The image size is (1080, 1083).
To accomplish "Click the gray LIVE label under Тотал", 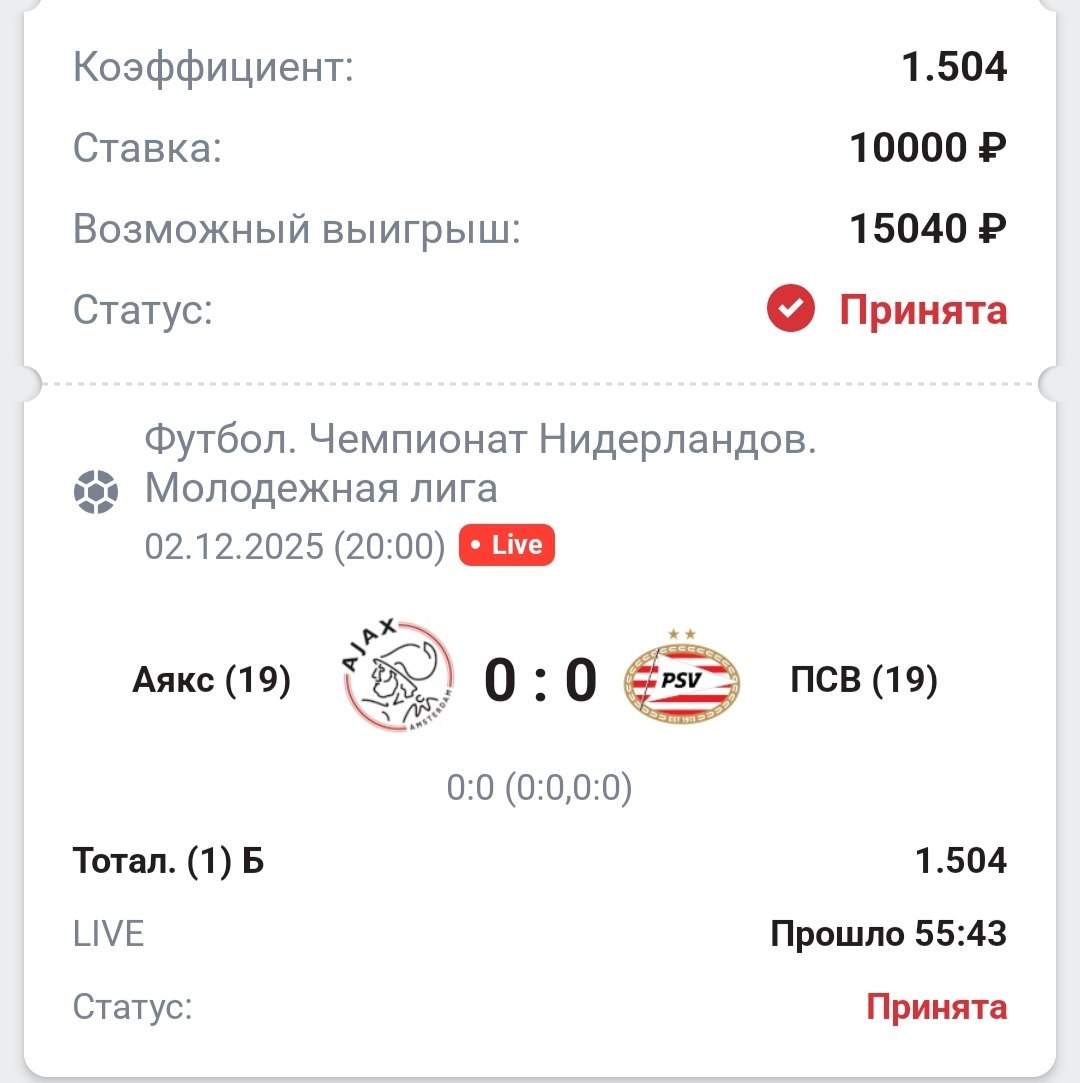I will pyautogui.click(x=109, y=934).
